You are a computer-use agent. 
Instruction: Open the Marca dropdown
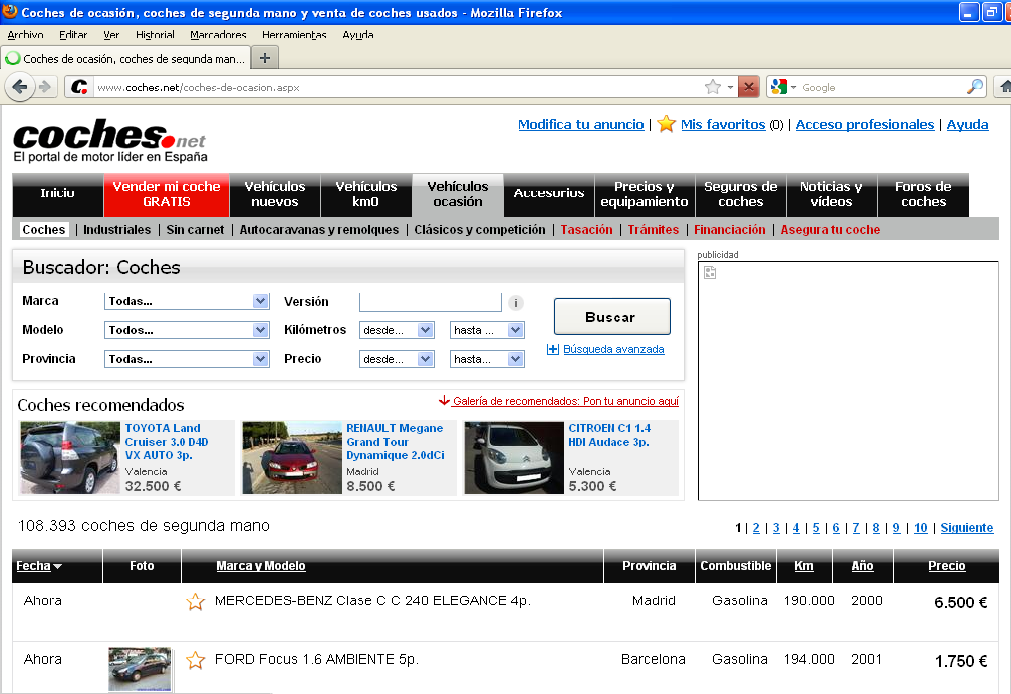coord(186,301)
